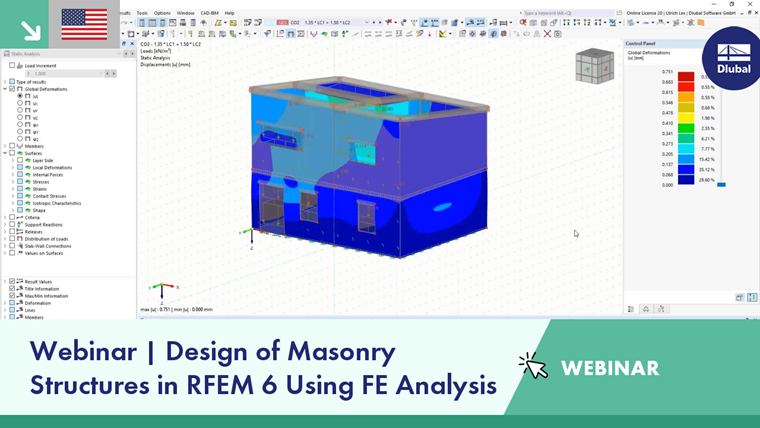Click the red color legend swatch
Viewport: 760px width, 428px height.
[686, 87]
